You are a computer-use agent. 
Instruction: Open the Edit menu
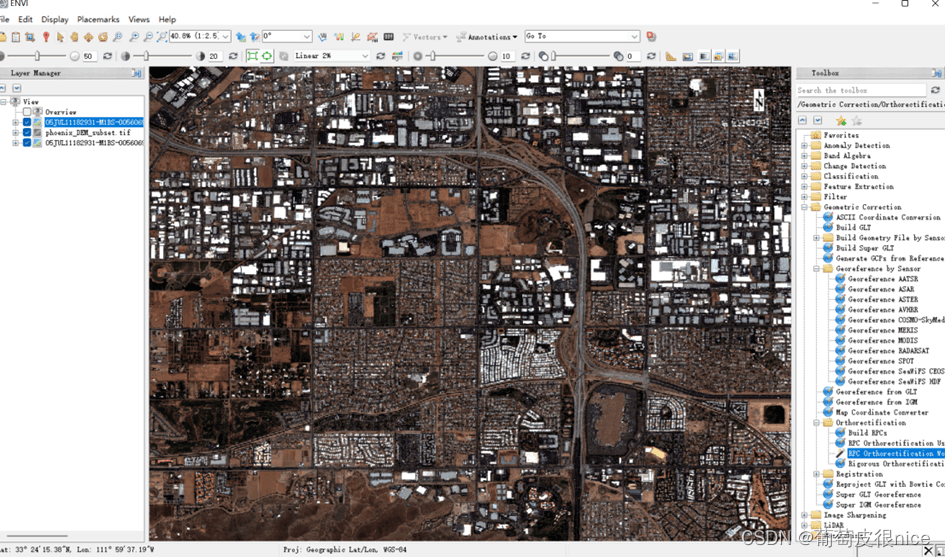pyautogui.click(x=25, y=19)
